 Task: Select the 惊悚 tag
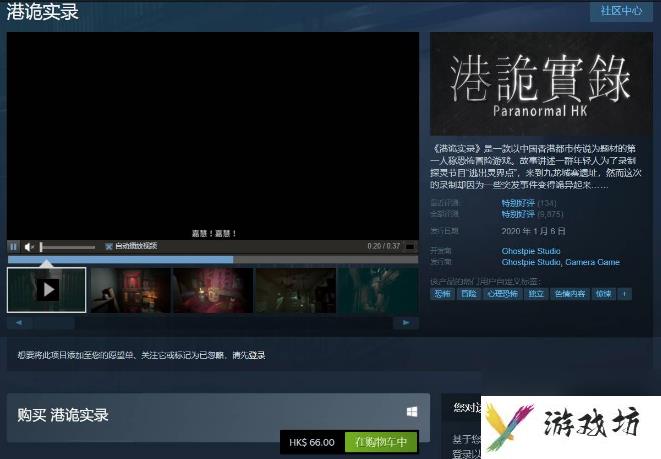click(603, 294)
